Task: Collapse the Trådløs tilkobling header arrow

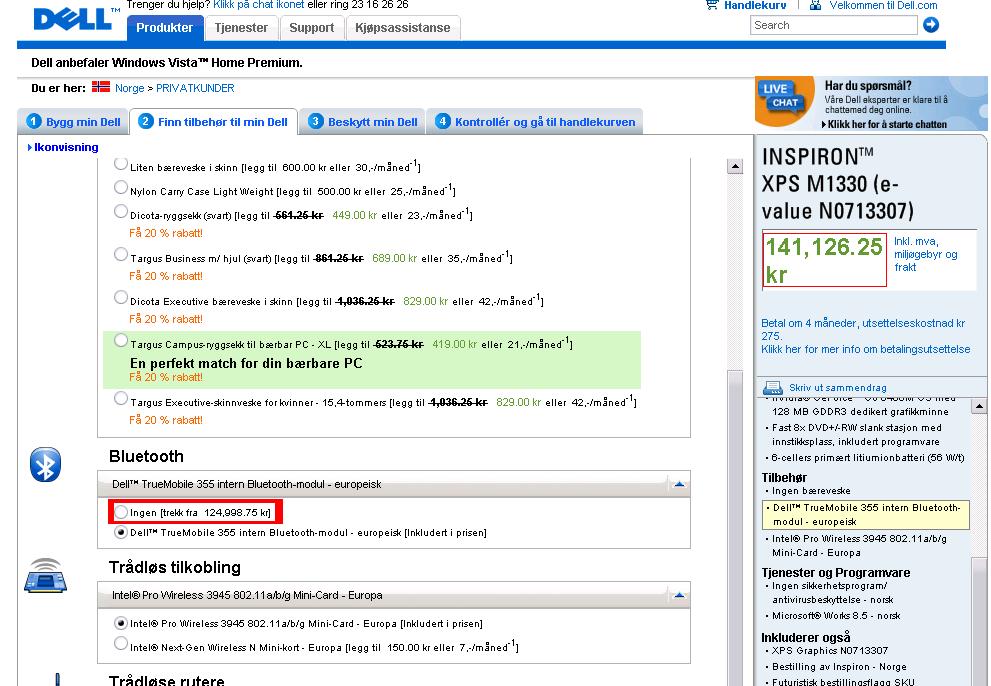Action: 679,595
